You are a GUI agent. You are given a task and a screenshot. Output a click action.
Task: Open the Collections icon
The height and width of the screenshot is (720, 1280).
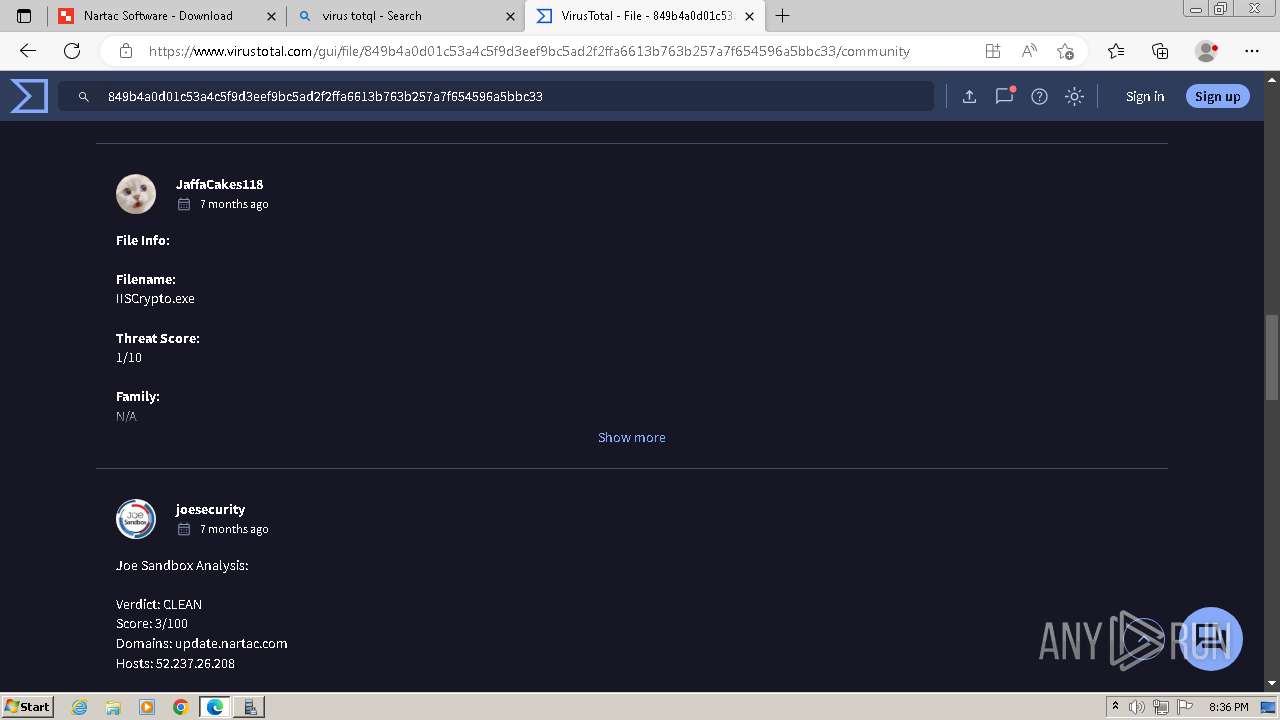(1160, 51)
